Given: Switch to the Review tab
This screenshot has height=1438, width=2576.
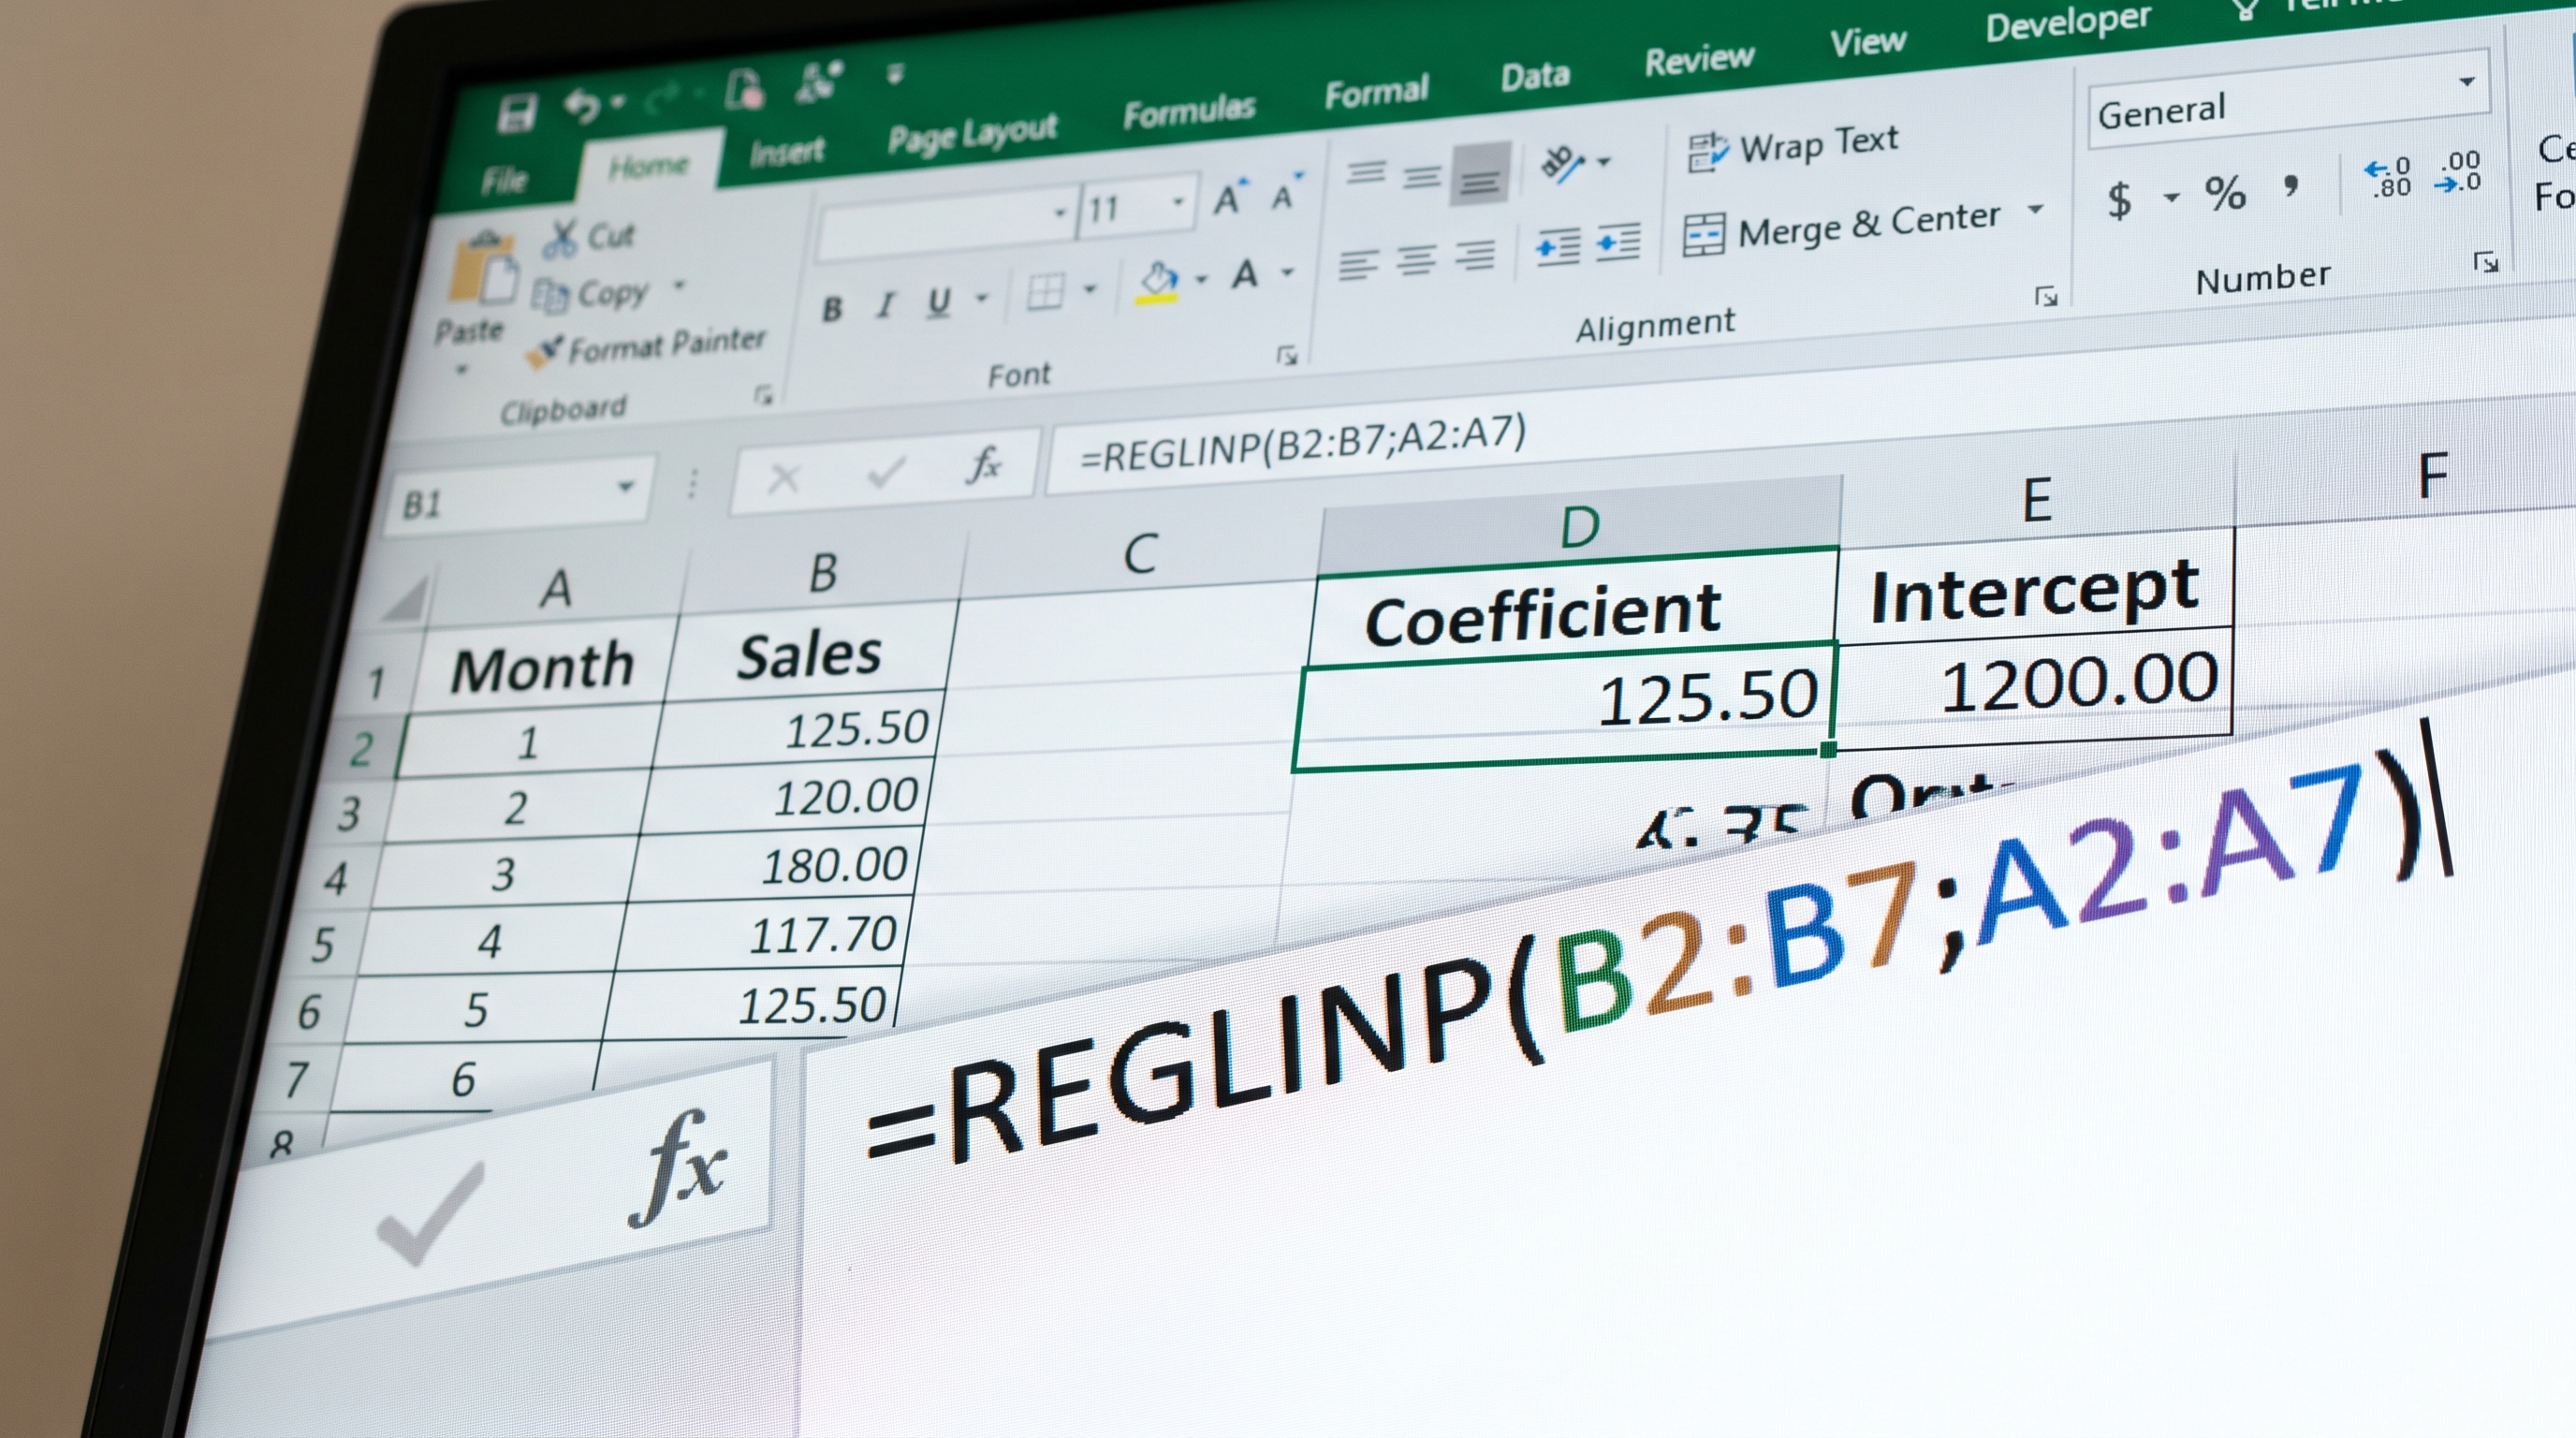Looking at the screenshot, I should tap(1699, 60).
